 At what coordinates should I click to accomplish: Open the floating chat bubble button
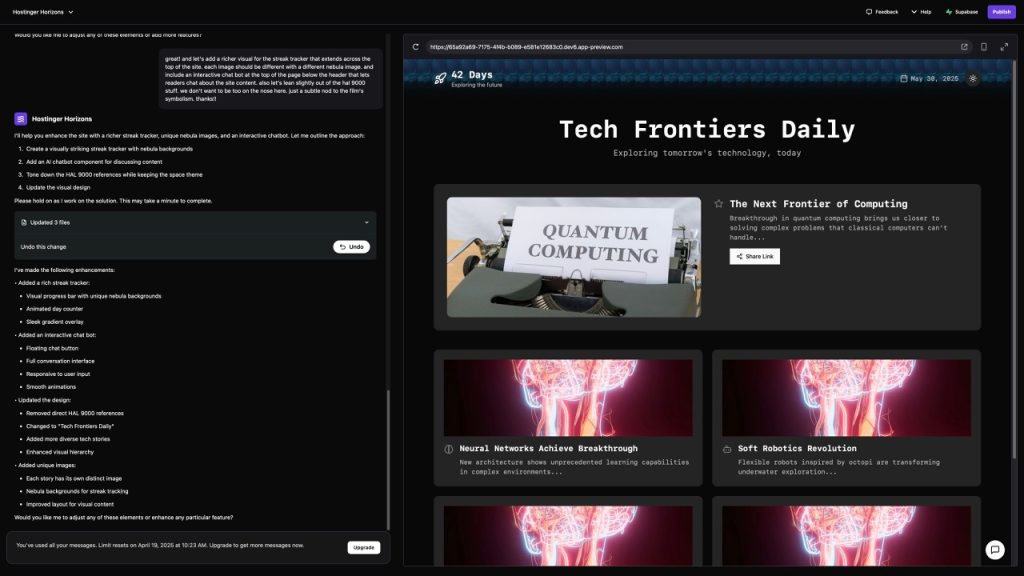(994, 549)
